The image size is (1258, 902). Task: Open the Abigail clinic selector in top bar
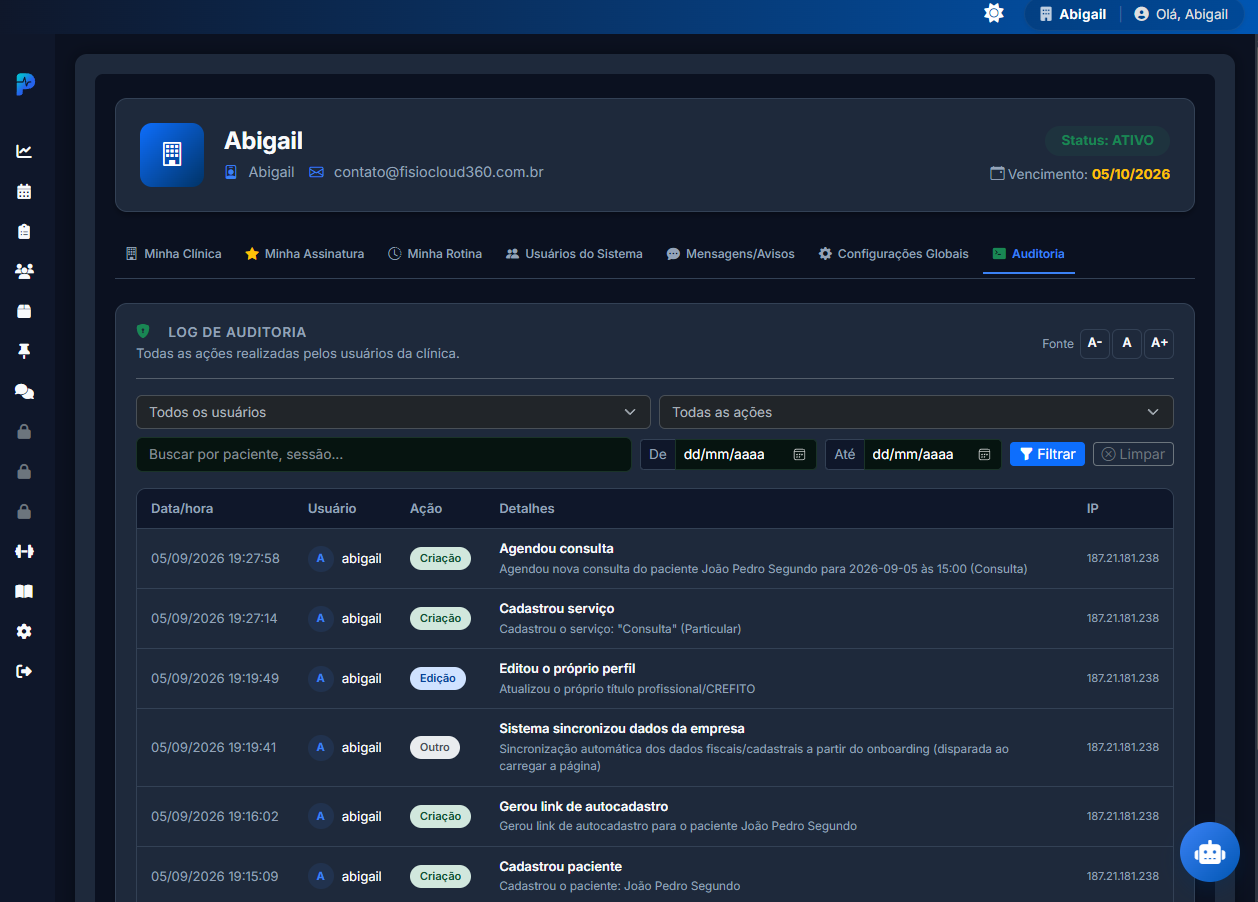[x=1073, y=15]
